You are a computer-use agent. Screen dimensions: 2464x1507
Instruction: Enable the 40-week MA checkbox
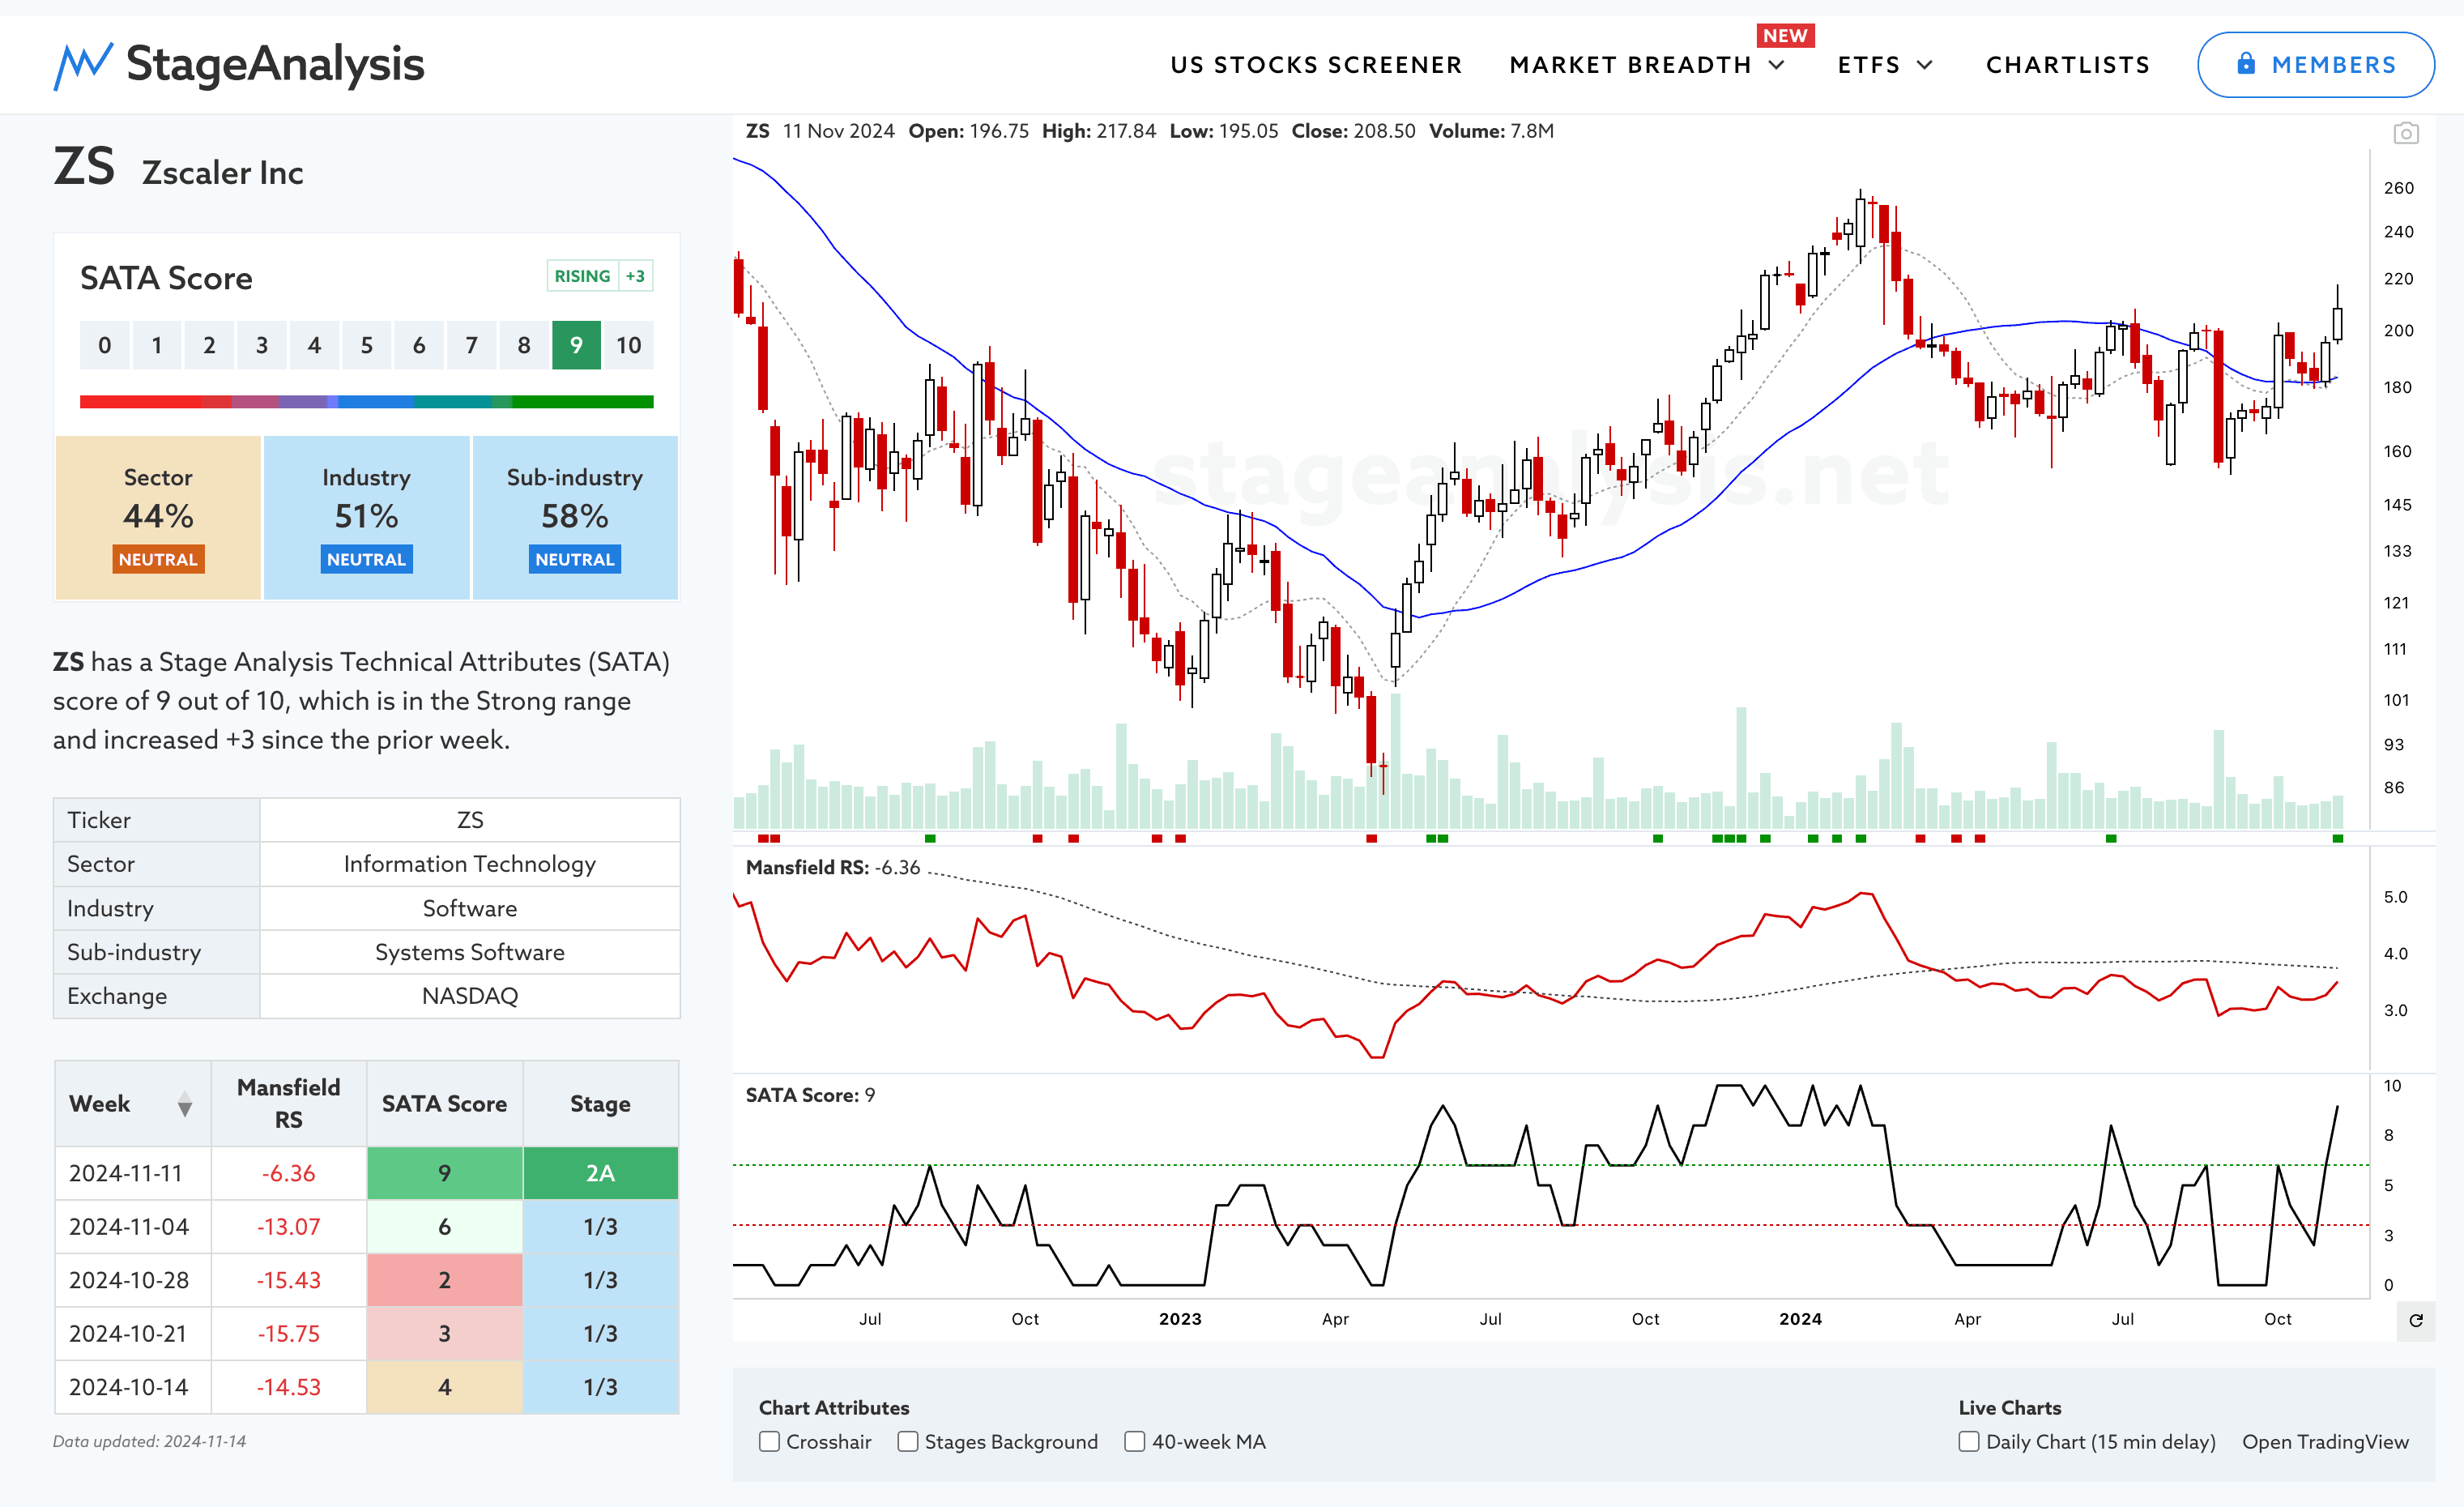tap(1134, 1441)
